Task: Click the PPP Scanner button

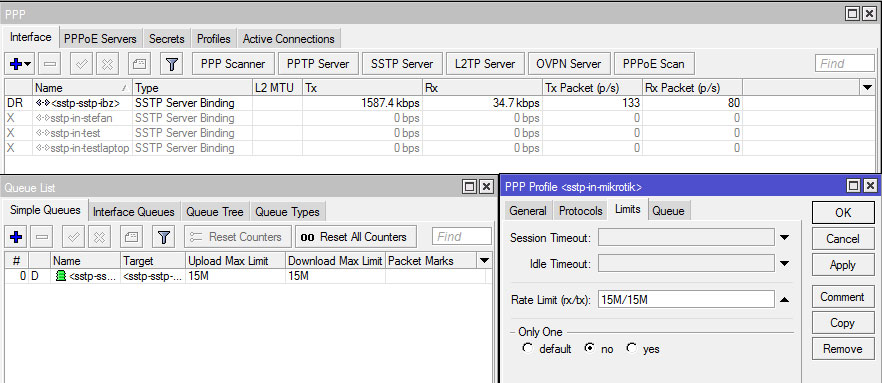Action: (232, 64)
